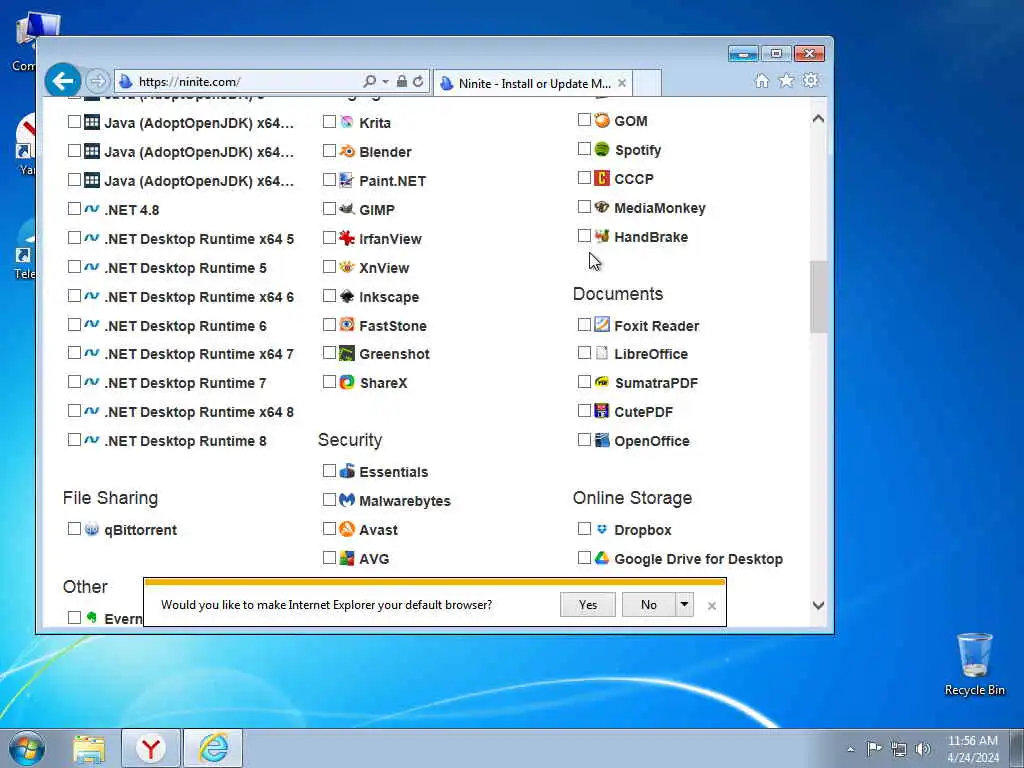Click Yes to set default browser

coord(588,605)
